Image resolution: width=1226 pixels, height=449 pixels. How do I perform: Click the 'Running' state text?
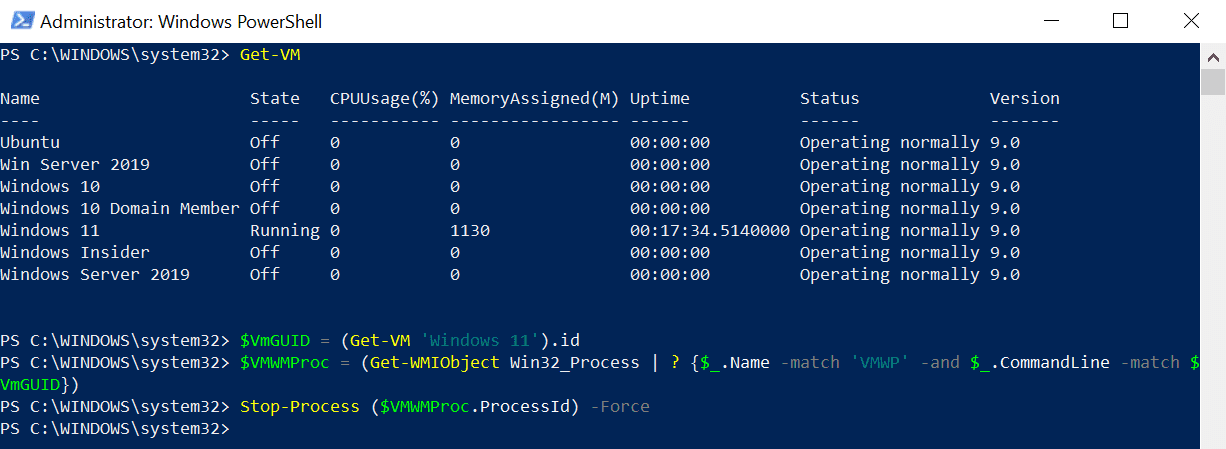pos(285,230)
